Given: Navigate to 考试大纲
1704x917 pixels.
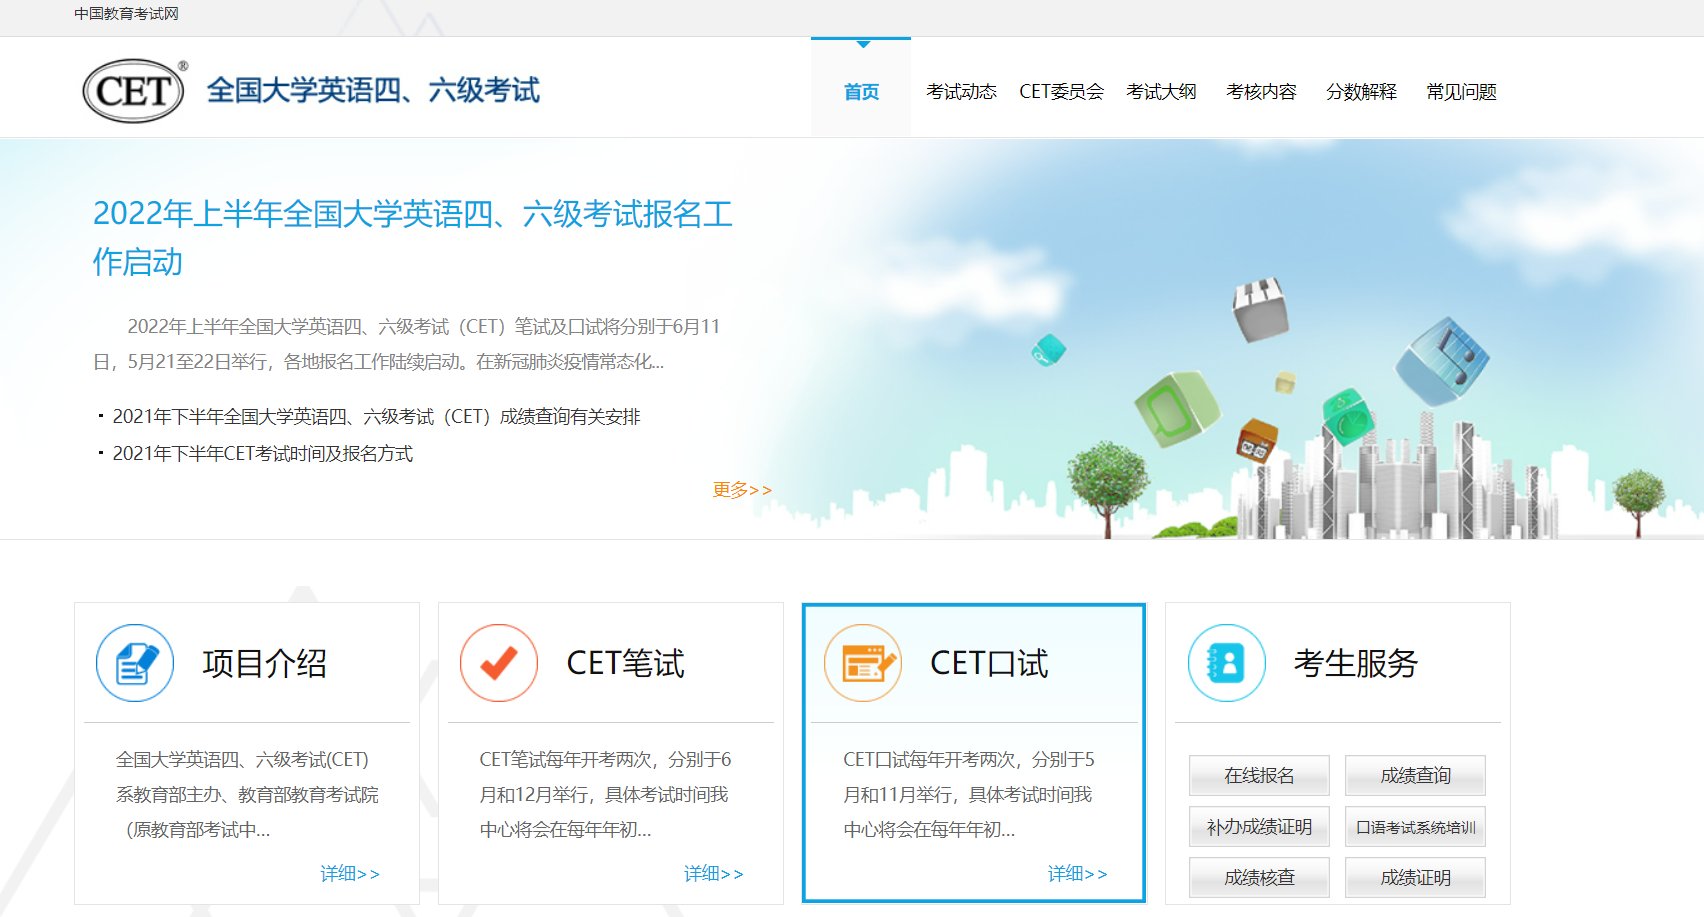Looking at the screenshot, I should pos(1163,91).
